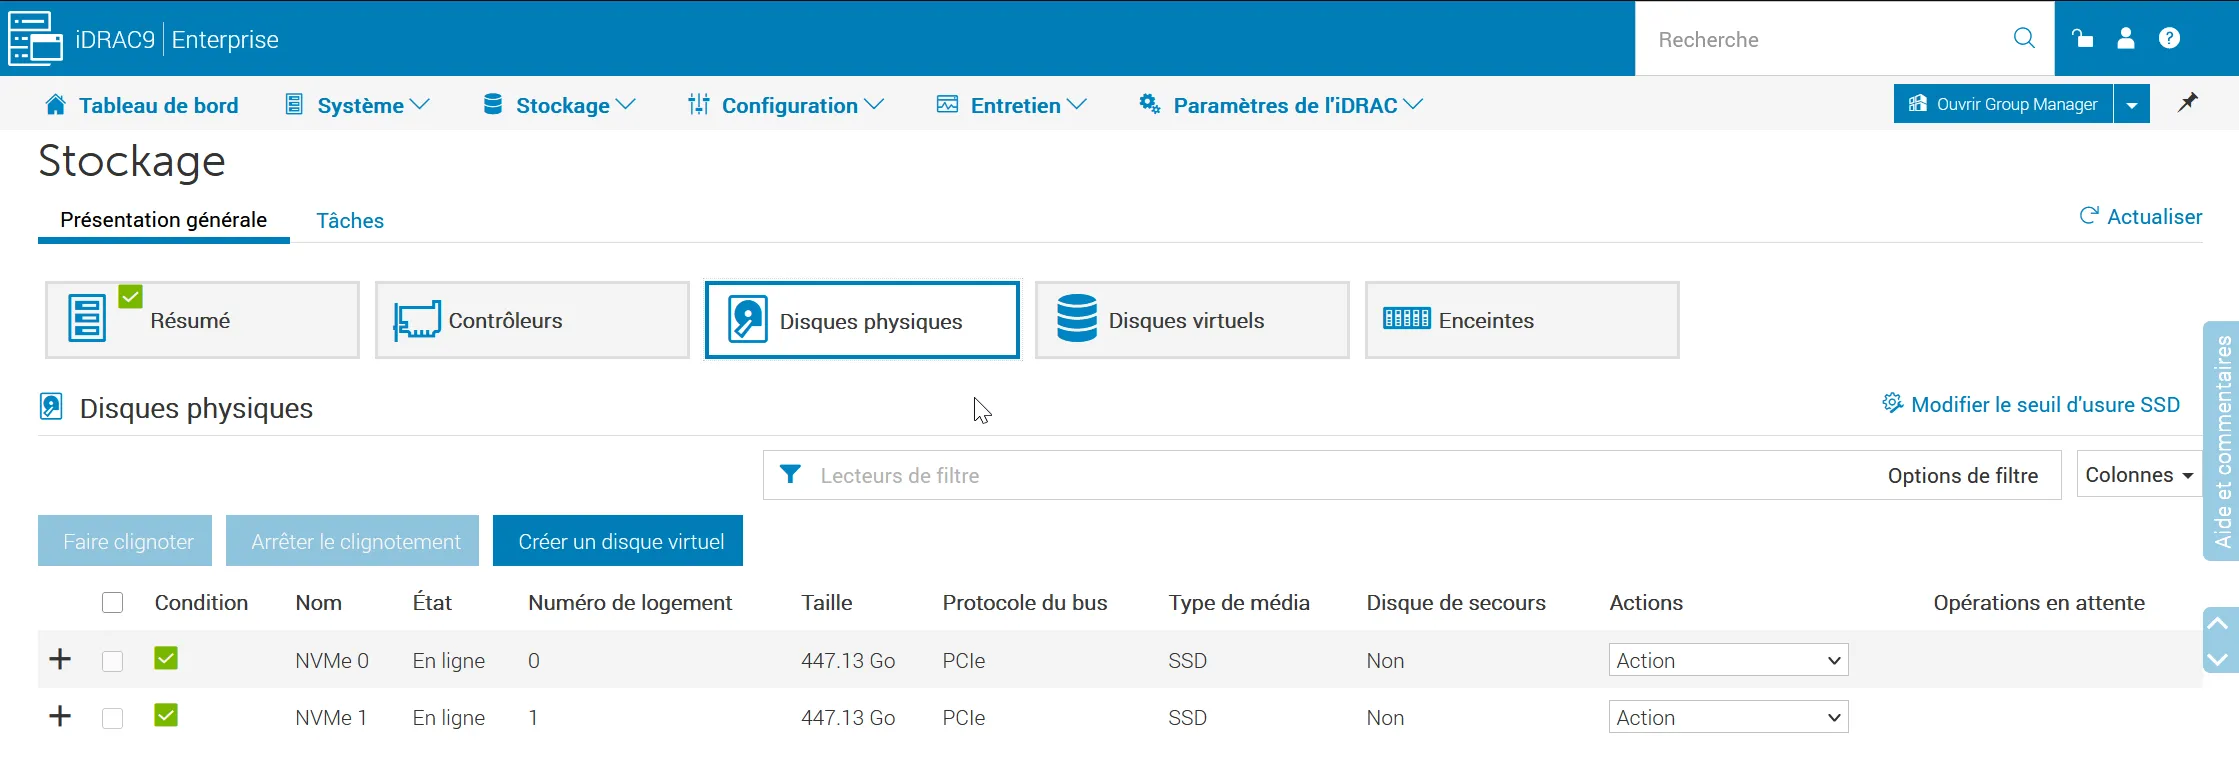
Task: Open the Disques virtuels card
Action: [x=1192, y=320]
